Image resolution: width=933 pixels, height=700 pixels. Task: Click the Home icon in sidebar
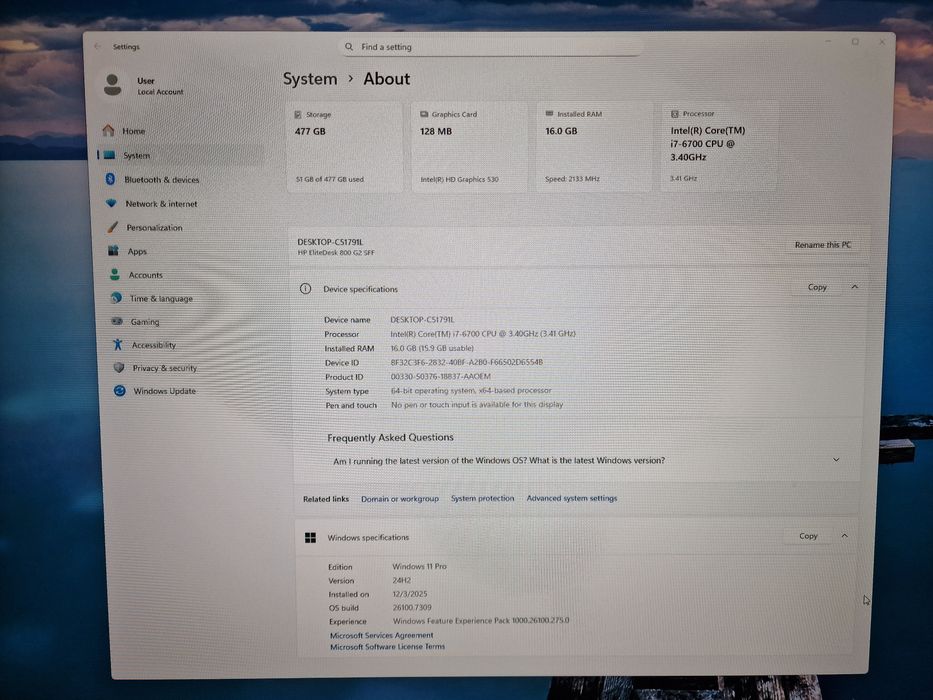coord(108,130)
